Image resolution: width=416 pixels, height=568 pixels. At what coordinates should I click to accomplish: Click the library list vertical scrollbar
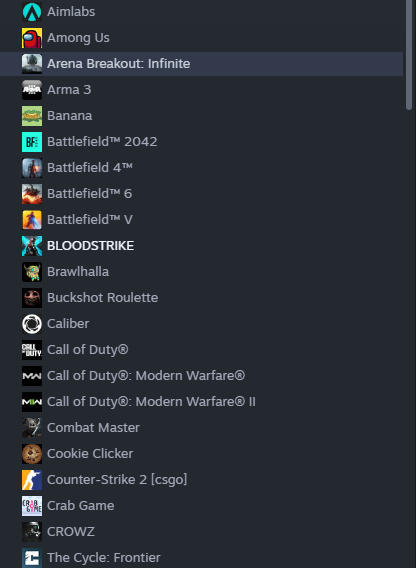pyautogui.click(x=409, y=54)
